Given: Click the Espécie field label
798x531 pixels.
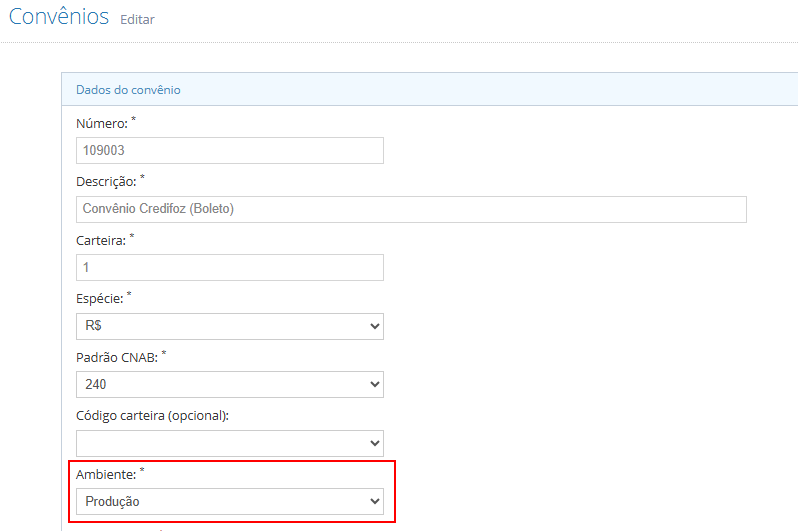Looking at the screenshot, I should tap(100, 299).
